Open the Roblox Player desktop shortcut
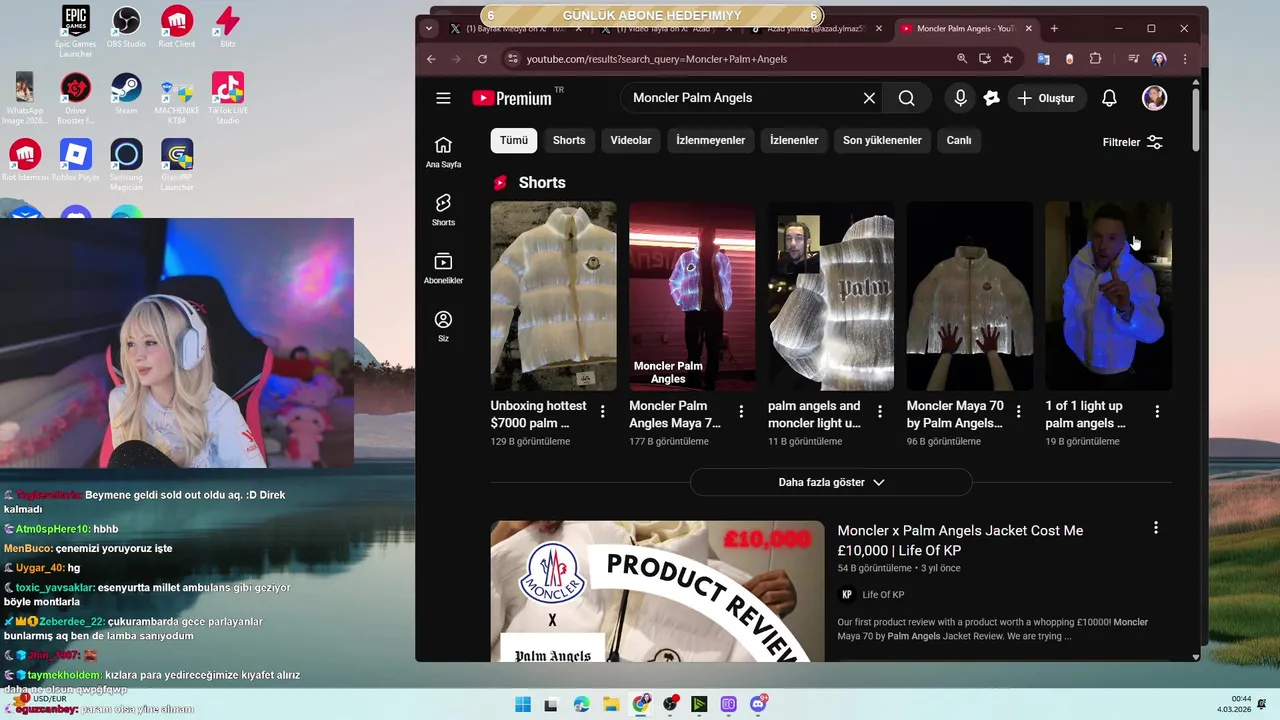The width and height of the screenshot is (1280, 720). pos(75,160)
